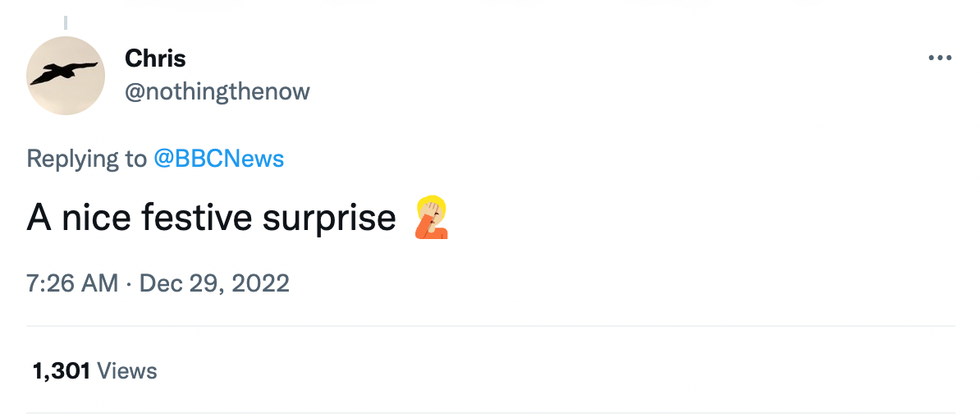Visit the @nothingthenow handle
The width and height of the screenshot is (980, 419).
pos(217,91)
